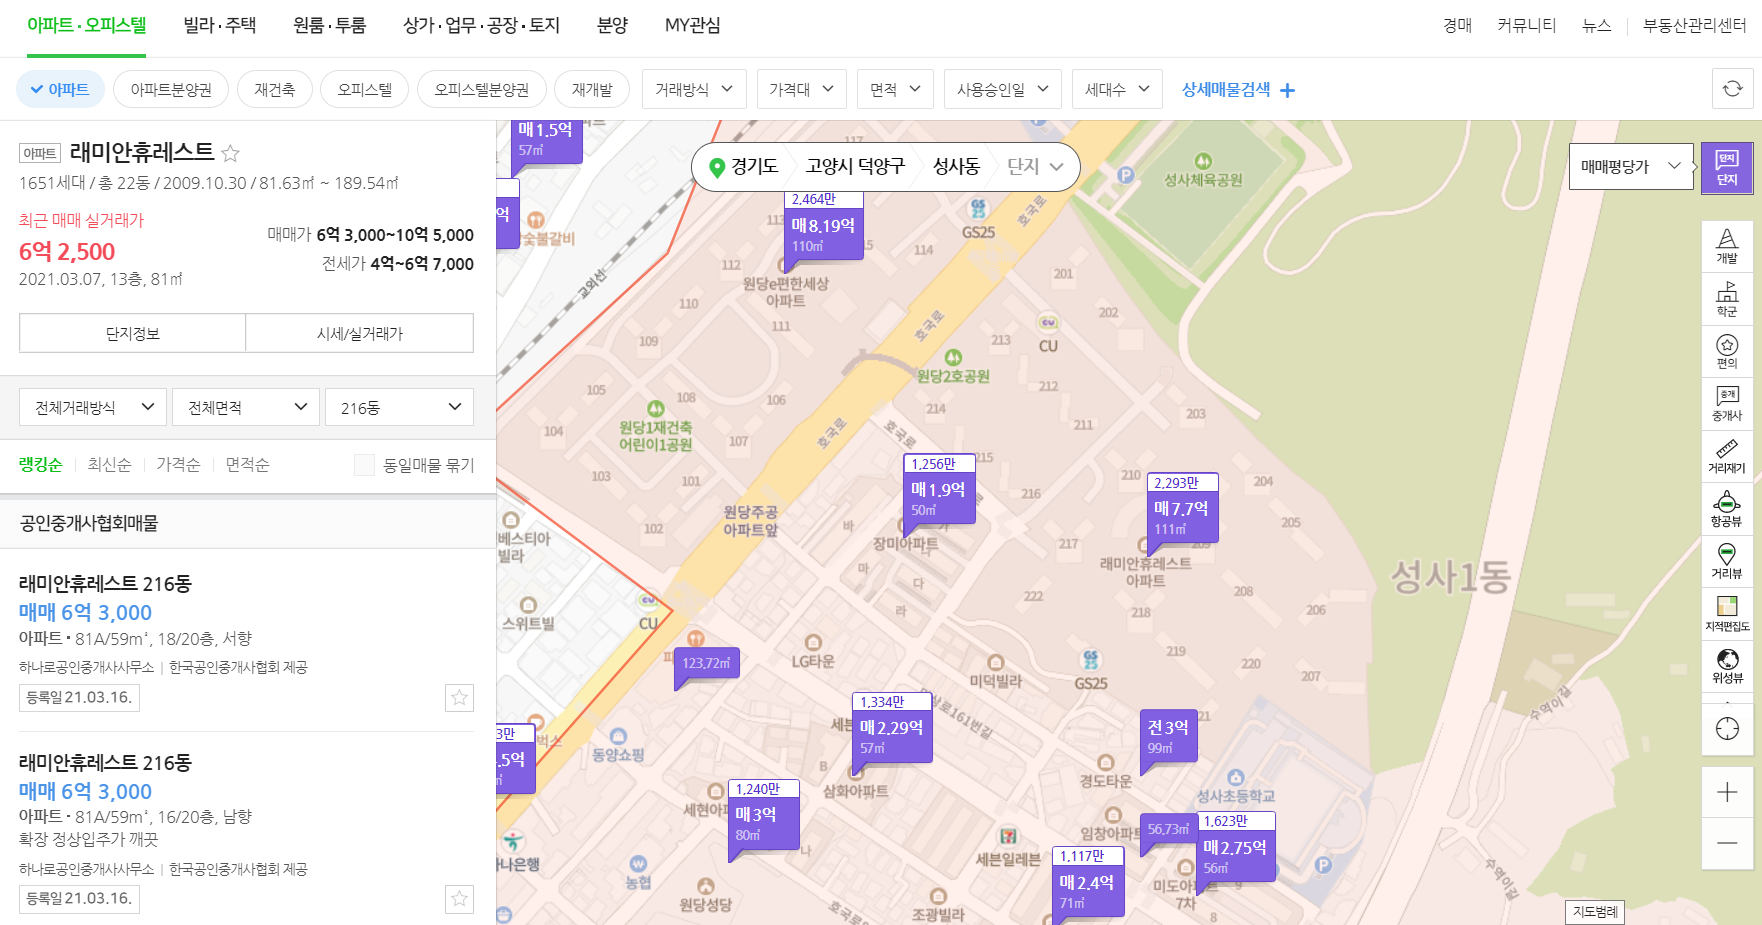Toggle the 오피스텔 filter chip
The image size is (1762, 925).
364,89
